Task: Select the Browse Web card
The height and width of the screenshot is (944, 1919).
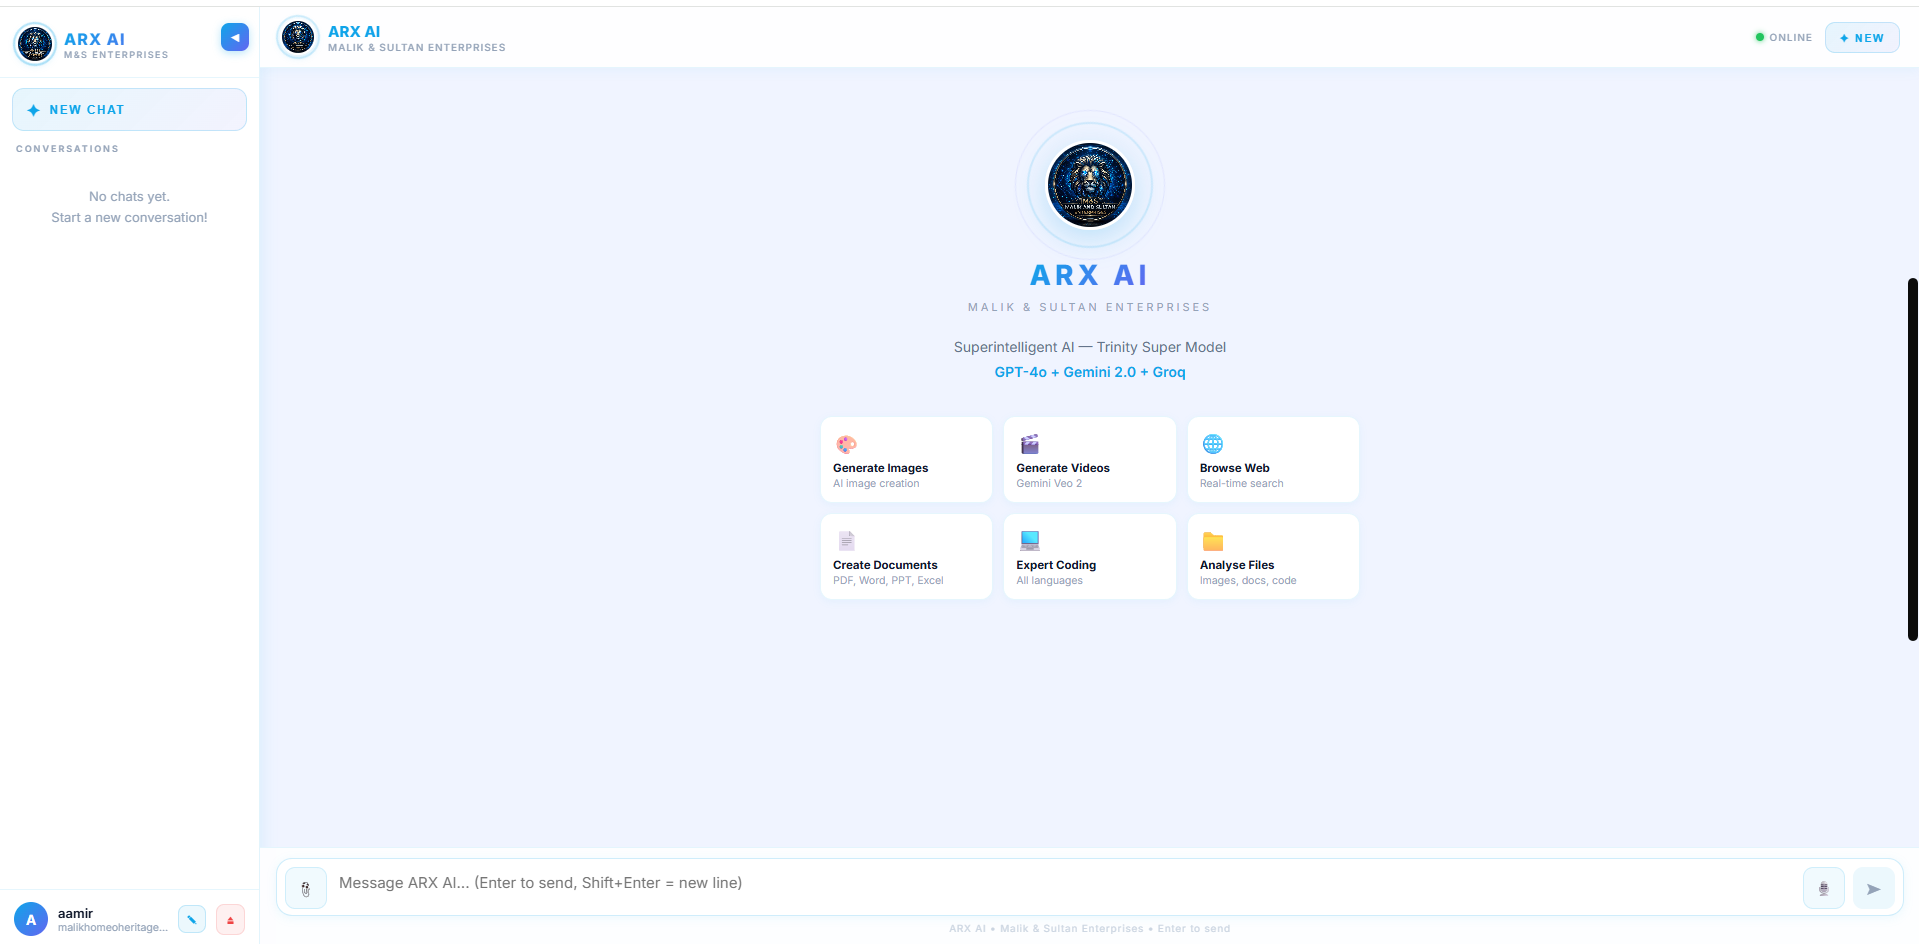Action: tap(1273, 460)
